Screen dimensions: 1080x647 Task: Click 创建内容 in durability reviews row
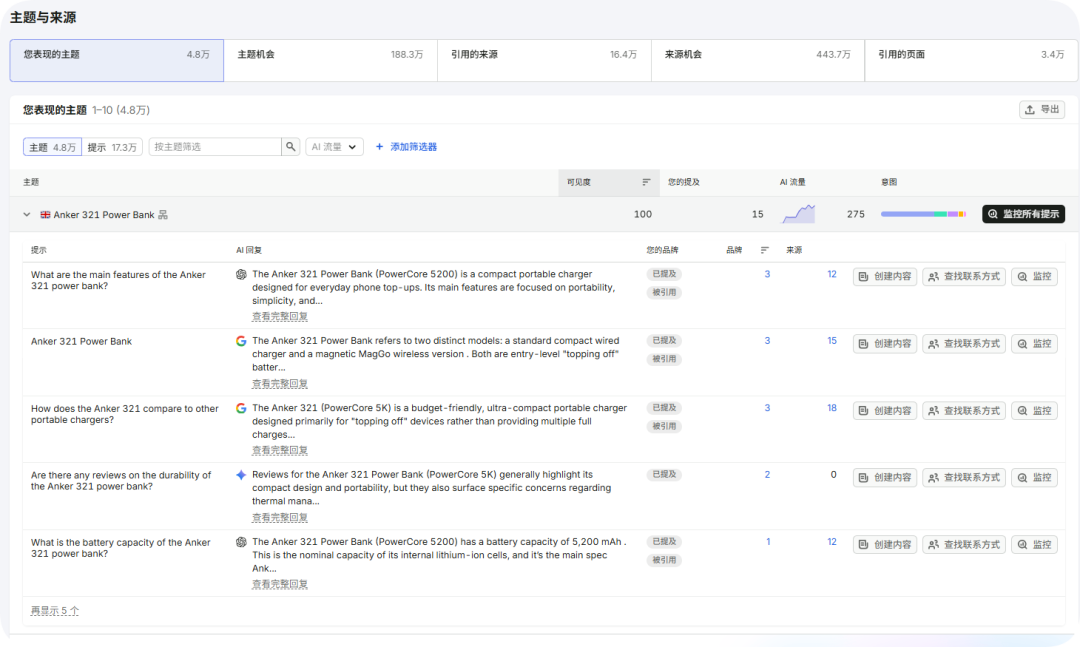(884, 477)
